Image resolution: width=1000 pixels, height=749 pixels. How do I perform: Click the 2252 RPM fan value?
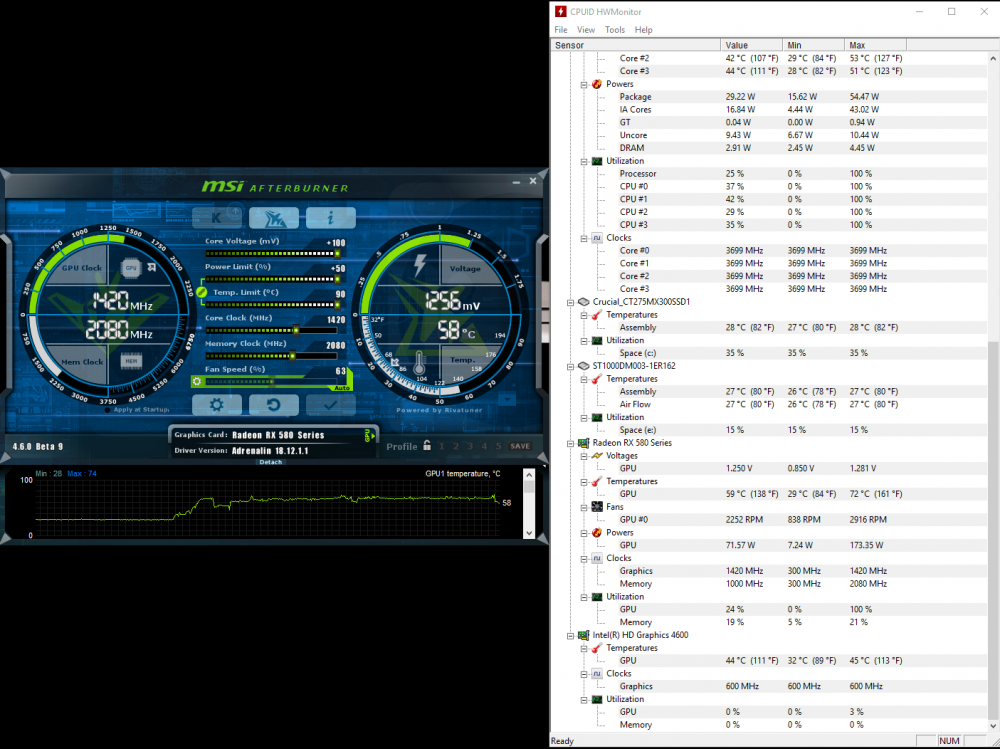tap(744, 519)
